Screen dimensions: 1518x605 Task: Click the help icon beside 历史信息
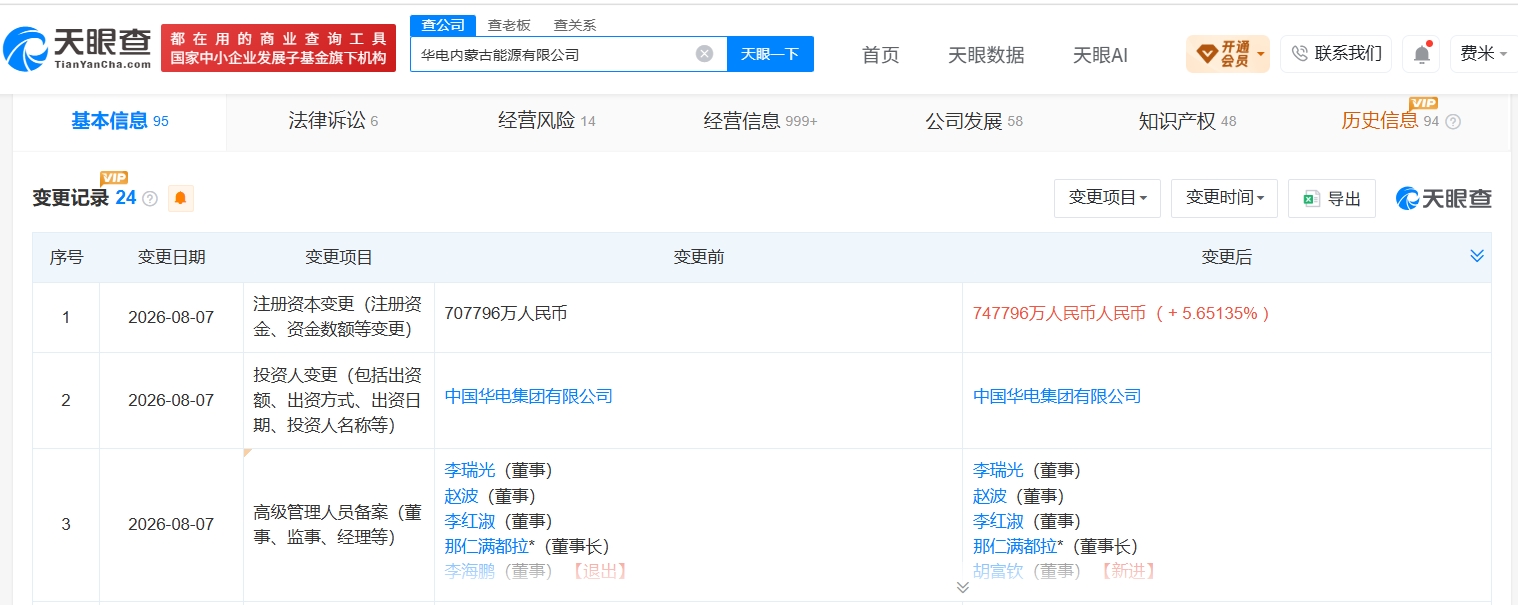click(x=1453, y=122)
